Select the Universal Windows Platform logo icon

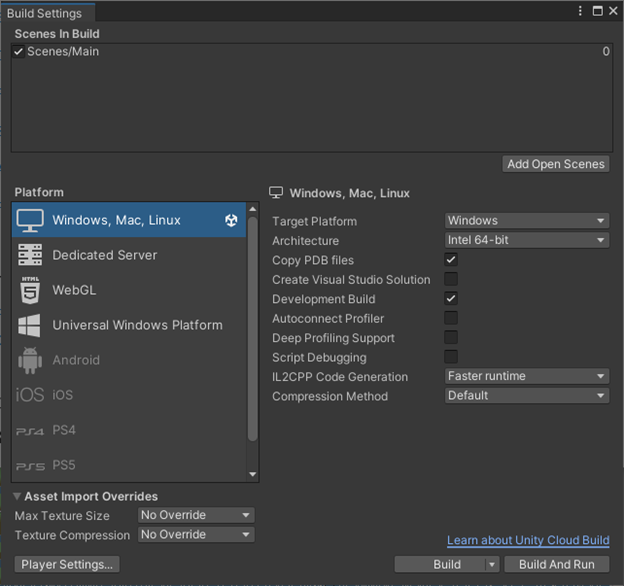point(30,325)
